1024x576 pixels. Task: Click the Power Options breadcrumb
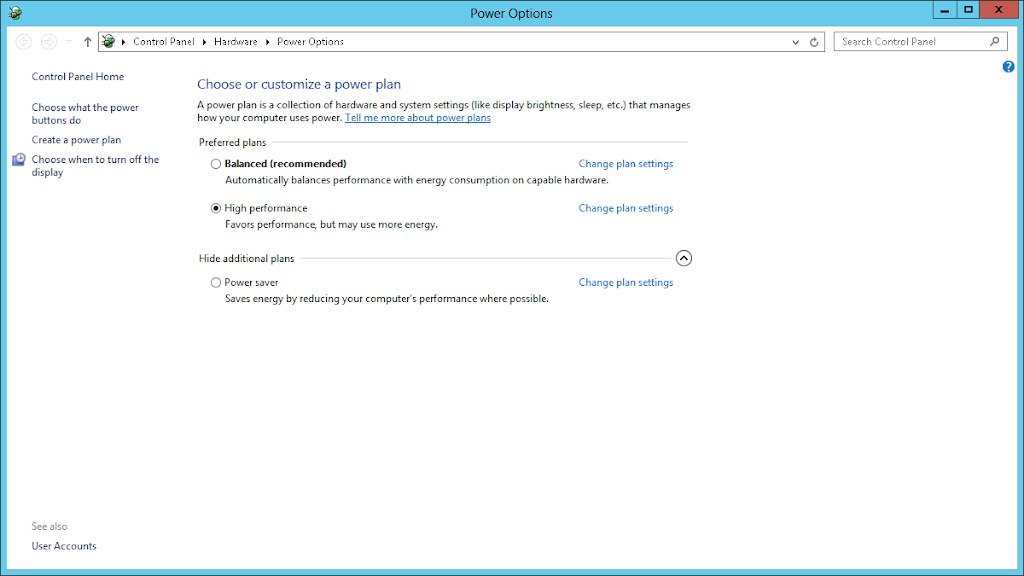(x=310, y=42)
